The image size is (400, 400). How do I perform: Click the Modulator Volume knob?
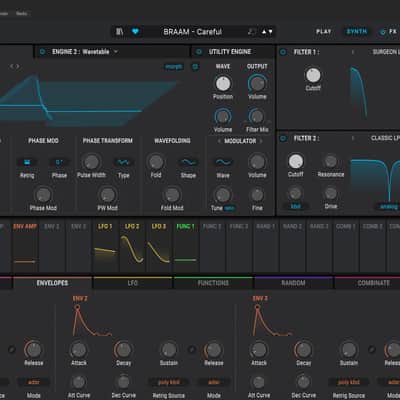257,162
